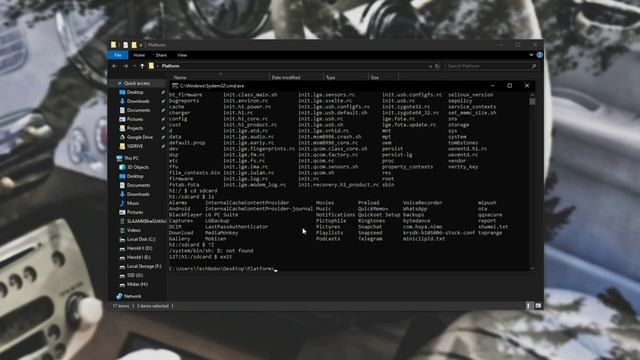Sort files by Date modified column
The image size is (640, 360).
coord(286,77)
